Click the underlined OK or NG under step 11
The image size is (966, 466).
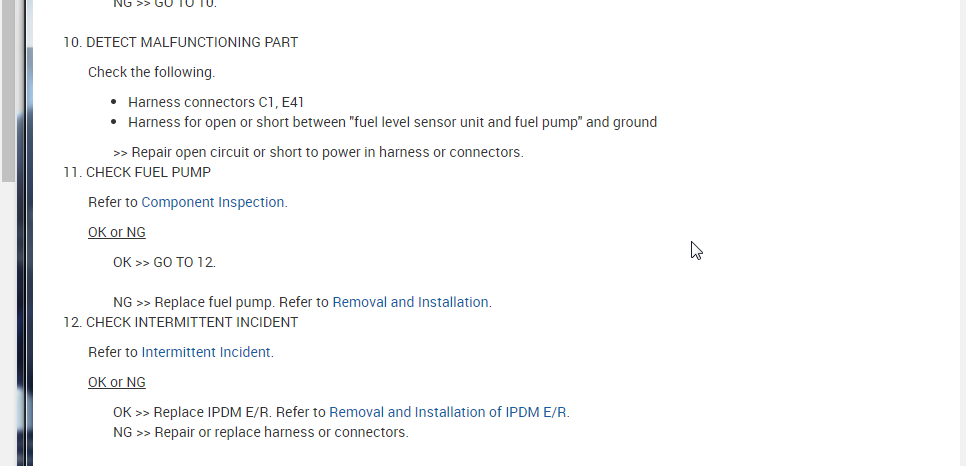(x=116, y=232)
